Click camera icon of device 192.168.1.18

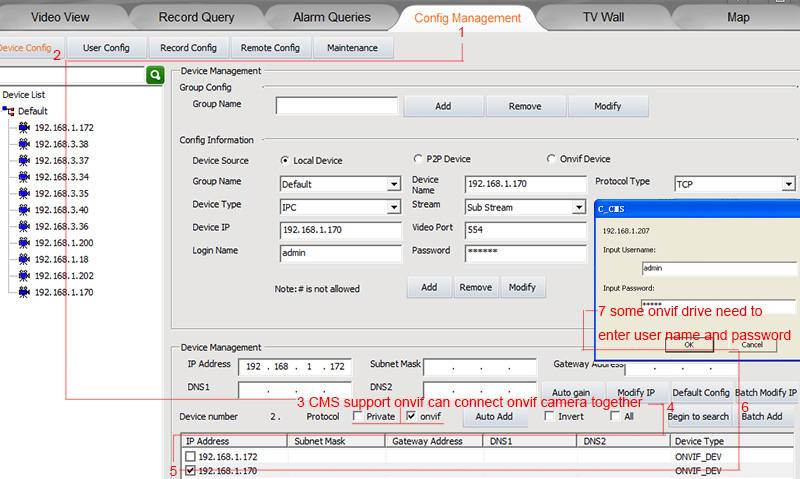tap(24, 259)
